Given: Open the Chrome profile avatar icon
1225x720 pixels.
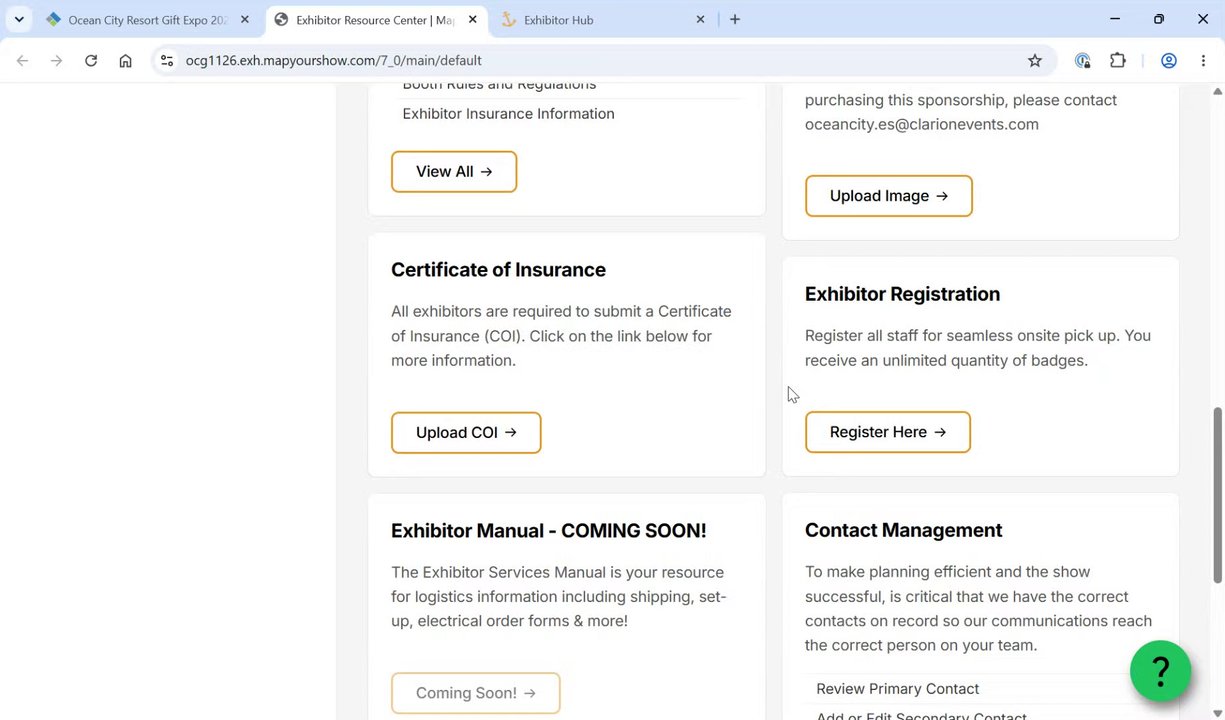Looking at the screenshot, I should click(x=1168, y=61).
